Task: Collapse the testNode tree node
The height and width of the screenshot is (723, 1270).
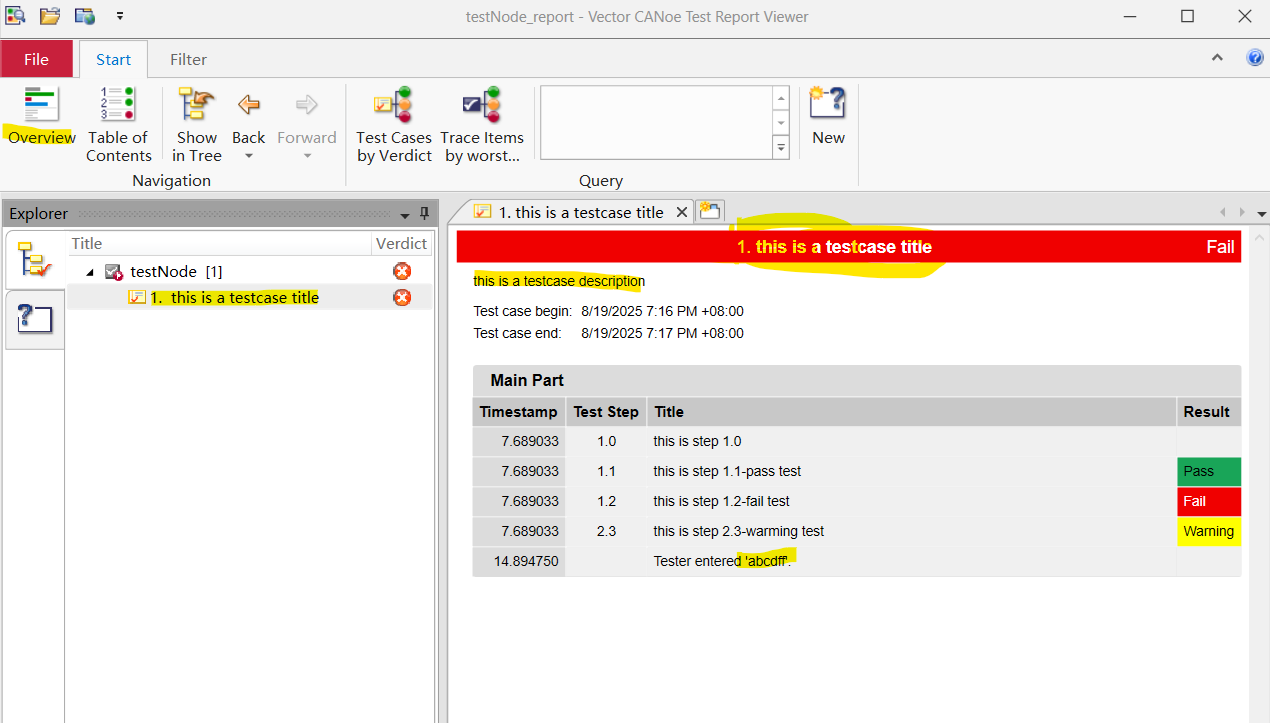Action: point(90,272)
